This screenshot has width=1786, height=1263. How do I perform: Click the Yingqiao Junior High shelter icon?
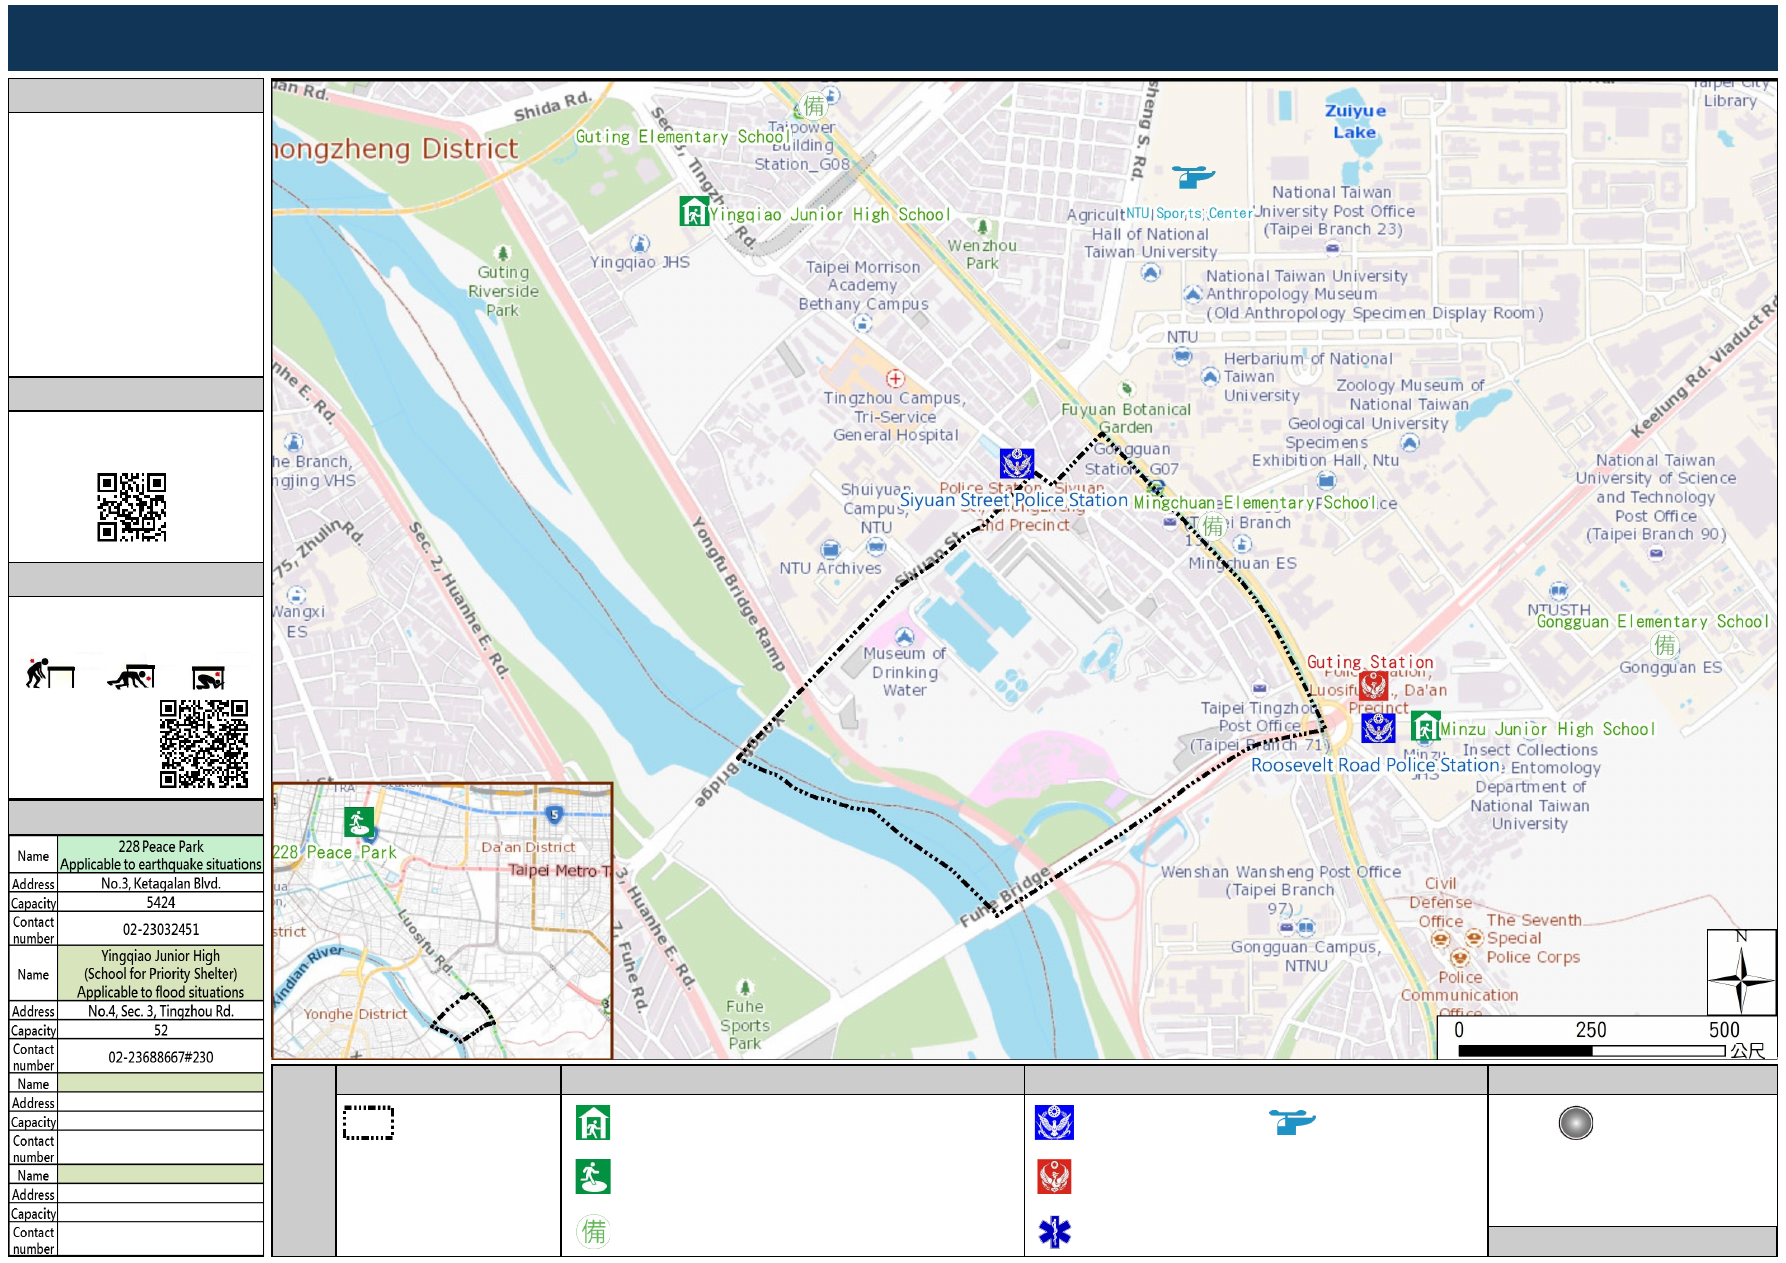694,211
